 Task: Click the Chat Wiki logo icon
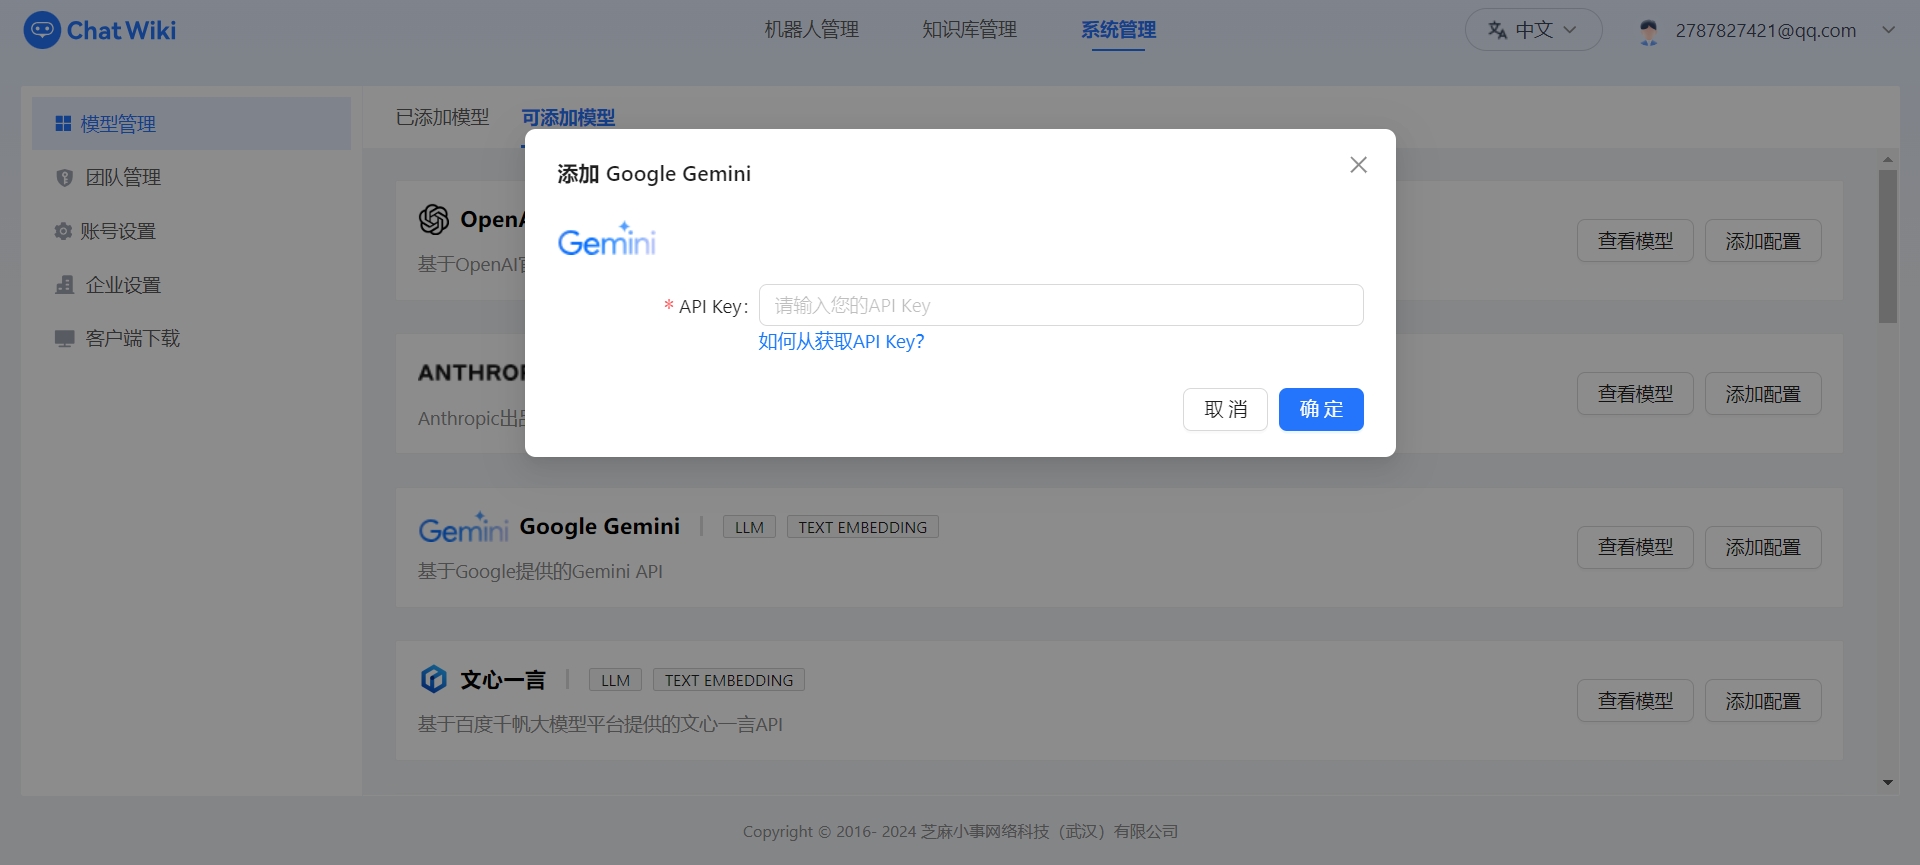click(x=42, y=30)
